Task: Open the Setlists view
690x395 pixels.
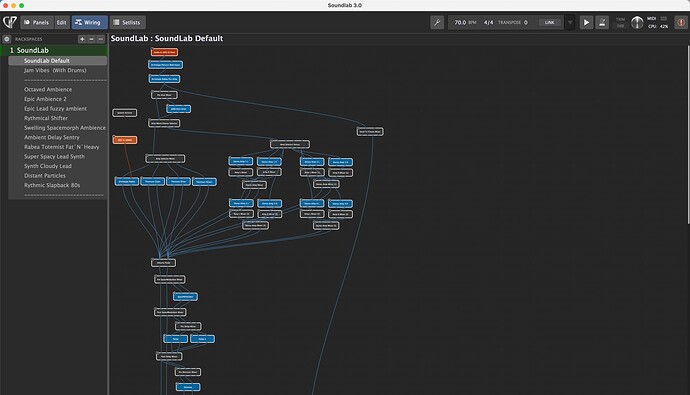Action: coord(128,22)
